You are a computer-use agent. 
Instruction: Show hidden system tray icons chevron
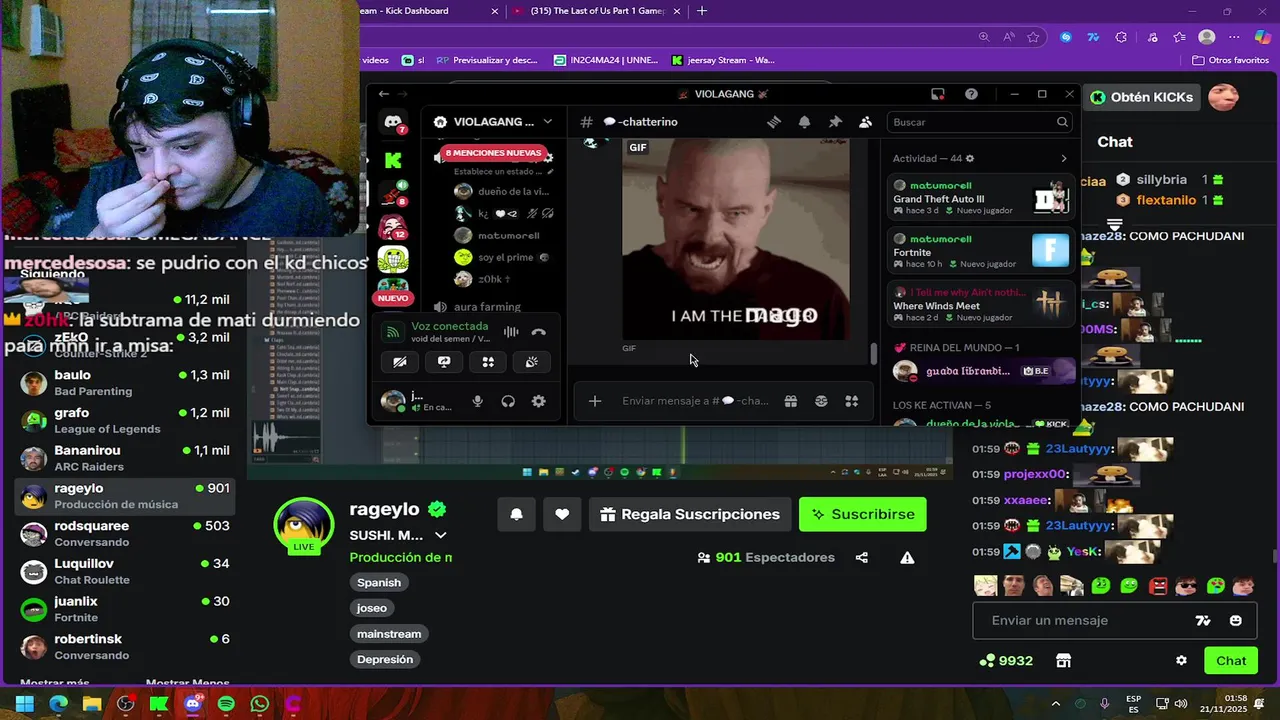click(x=1056, y=704)
